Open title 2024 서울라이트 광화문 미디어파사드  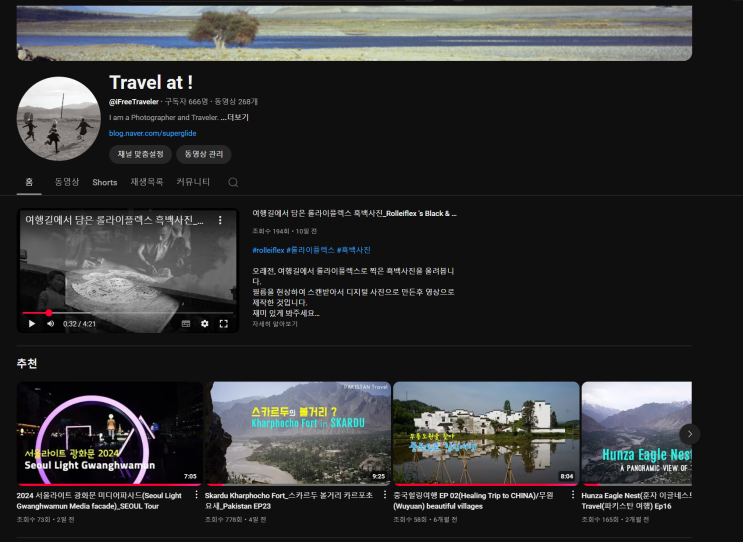click(99, 501)
